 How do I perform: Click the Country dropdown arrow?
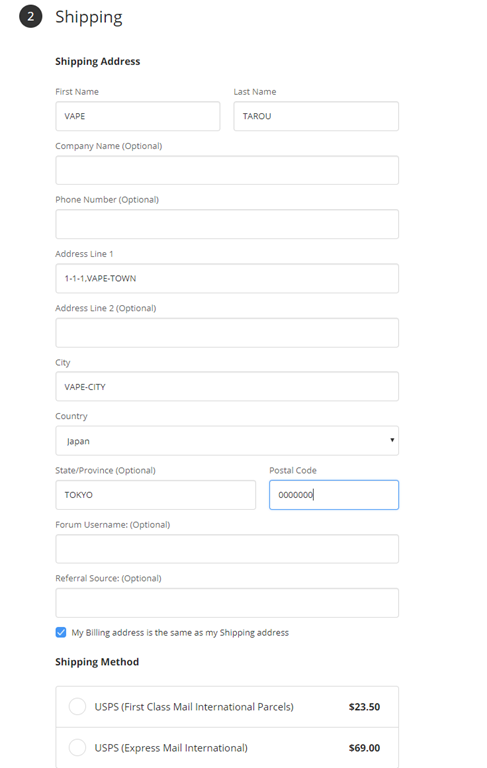click(x=392, y=440)
